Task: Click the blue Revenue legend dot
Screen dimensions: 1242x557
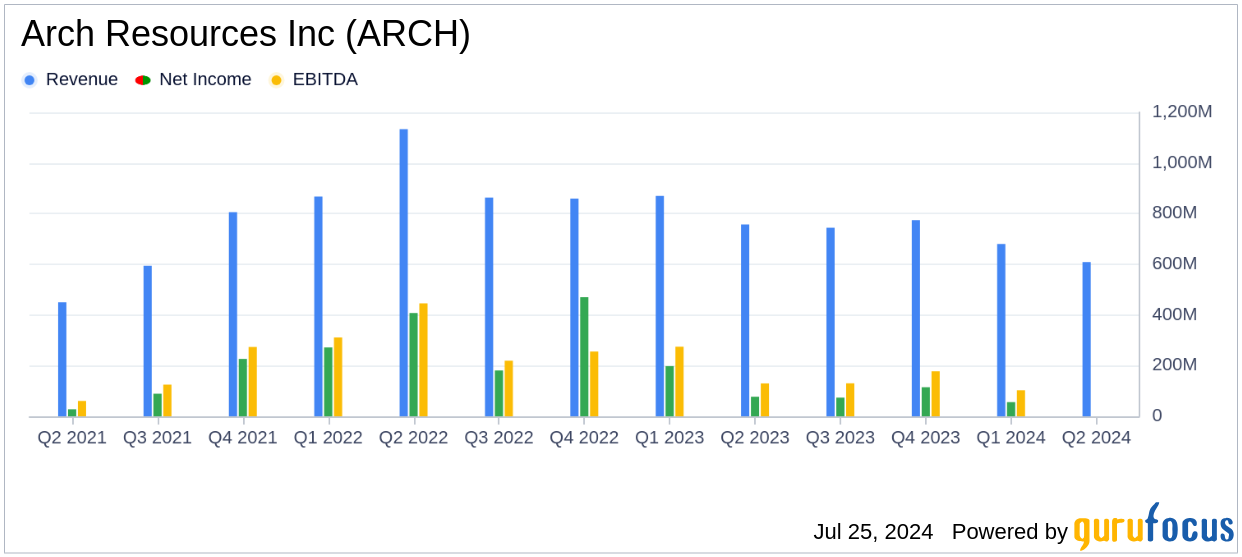Action: tap(30, 80)
